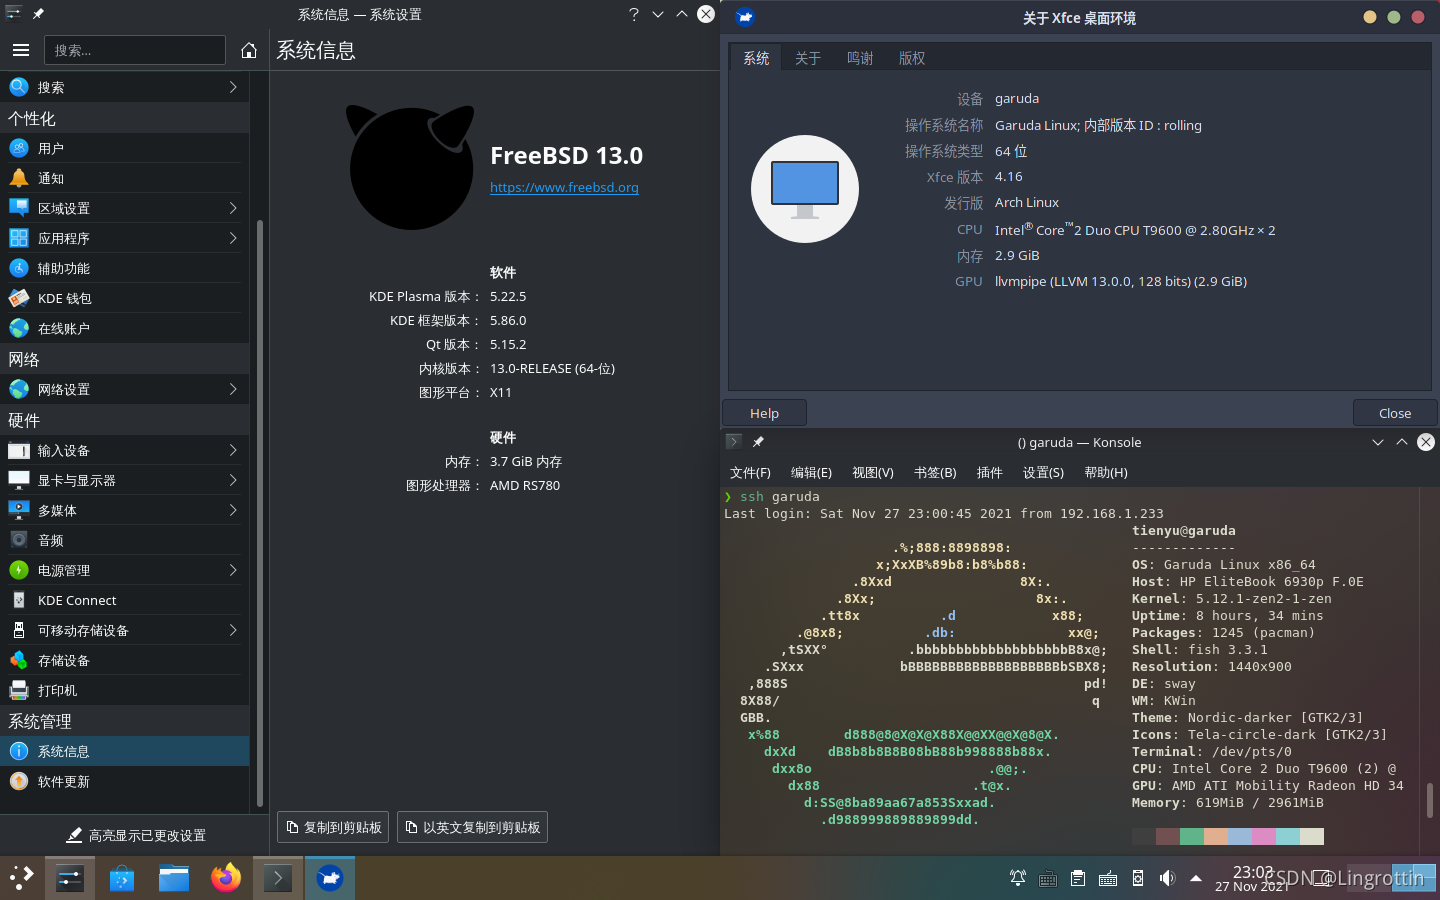This screenshot has width=1440, height=900.
Task: Open 打印机 settings
Action: pyautogui.click(x=124, y=690)
